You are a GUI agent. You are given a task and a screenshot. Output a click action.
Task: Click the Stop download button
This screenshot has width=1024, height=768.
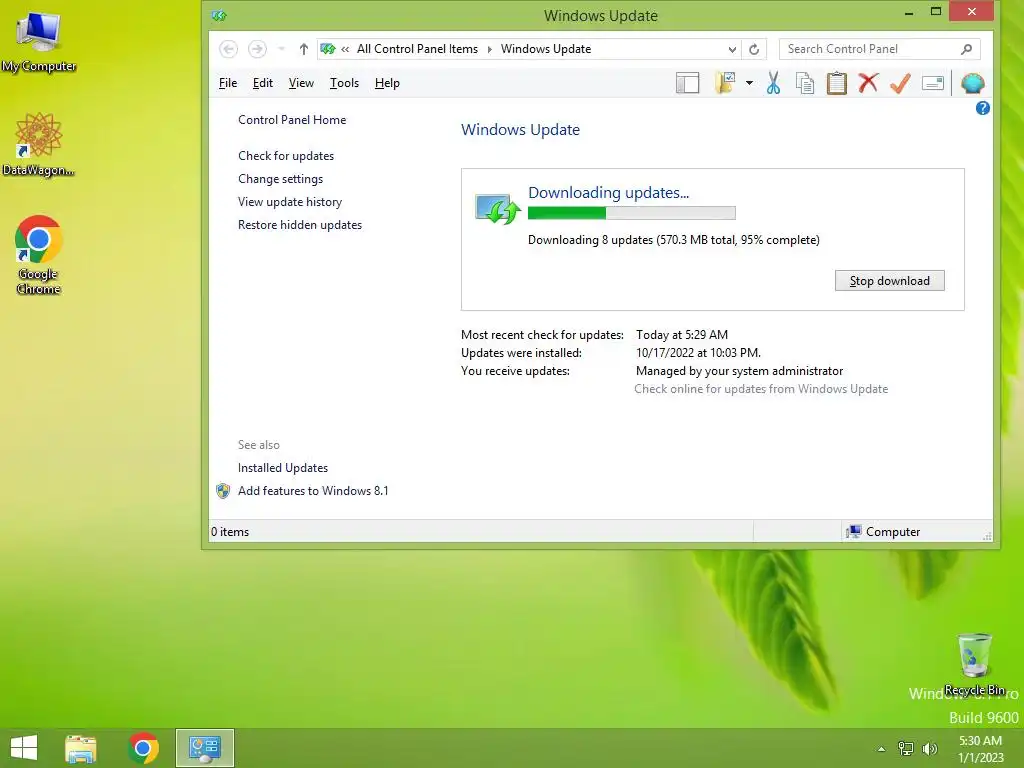[x=889, y=281]
